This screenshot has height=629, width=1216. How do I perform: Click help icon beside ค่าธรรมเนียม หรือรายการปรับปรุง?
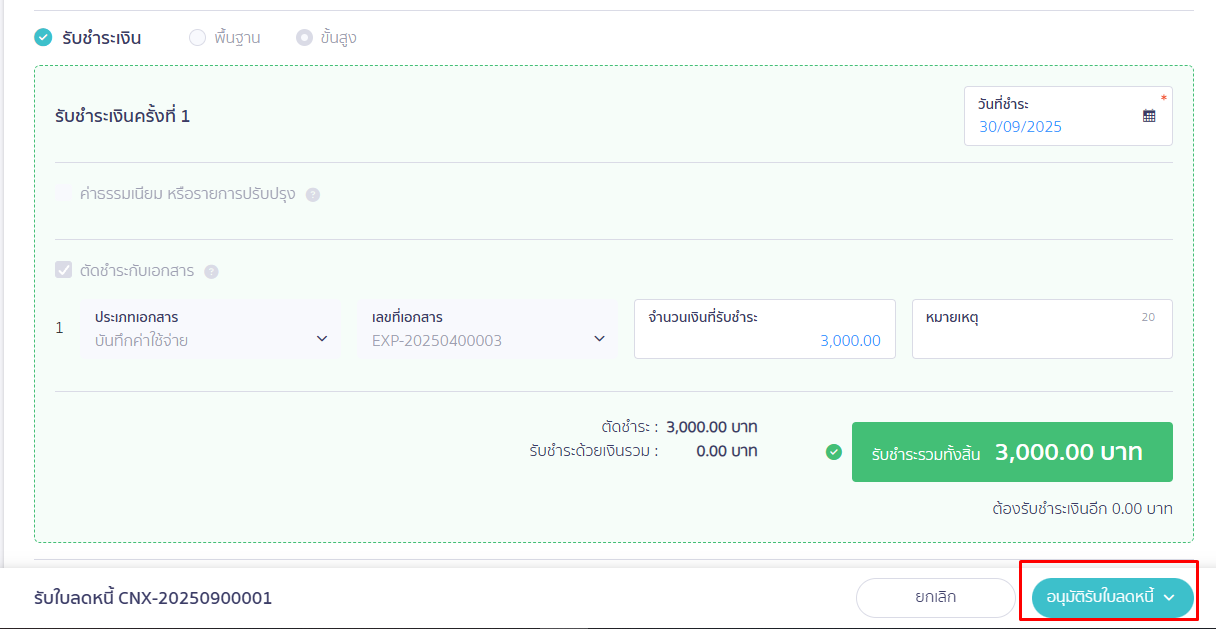[313, 195]
